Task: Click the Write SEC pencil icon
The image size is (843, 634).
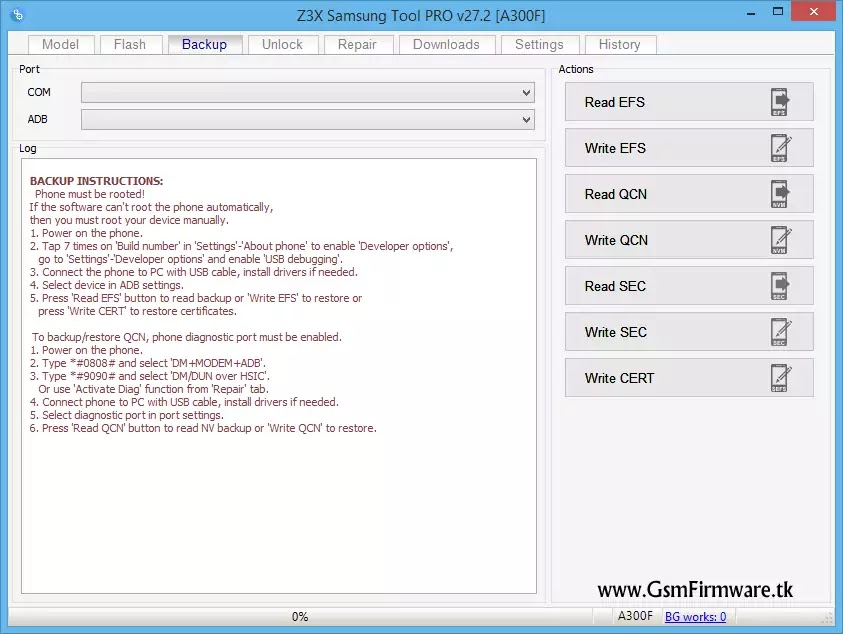Action: (x=781, y=332)
